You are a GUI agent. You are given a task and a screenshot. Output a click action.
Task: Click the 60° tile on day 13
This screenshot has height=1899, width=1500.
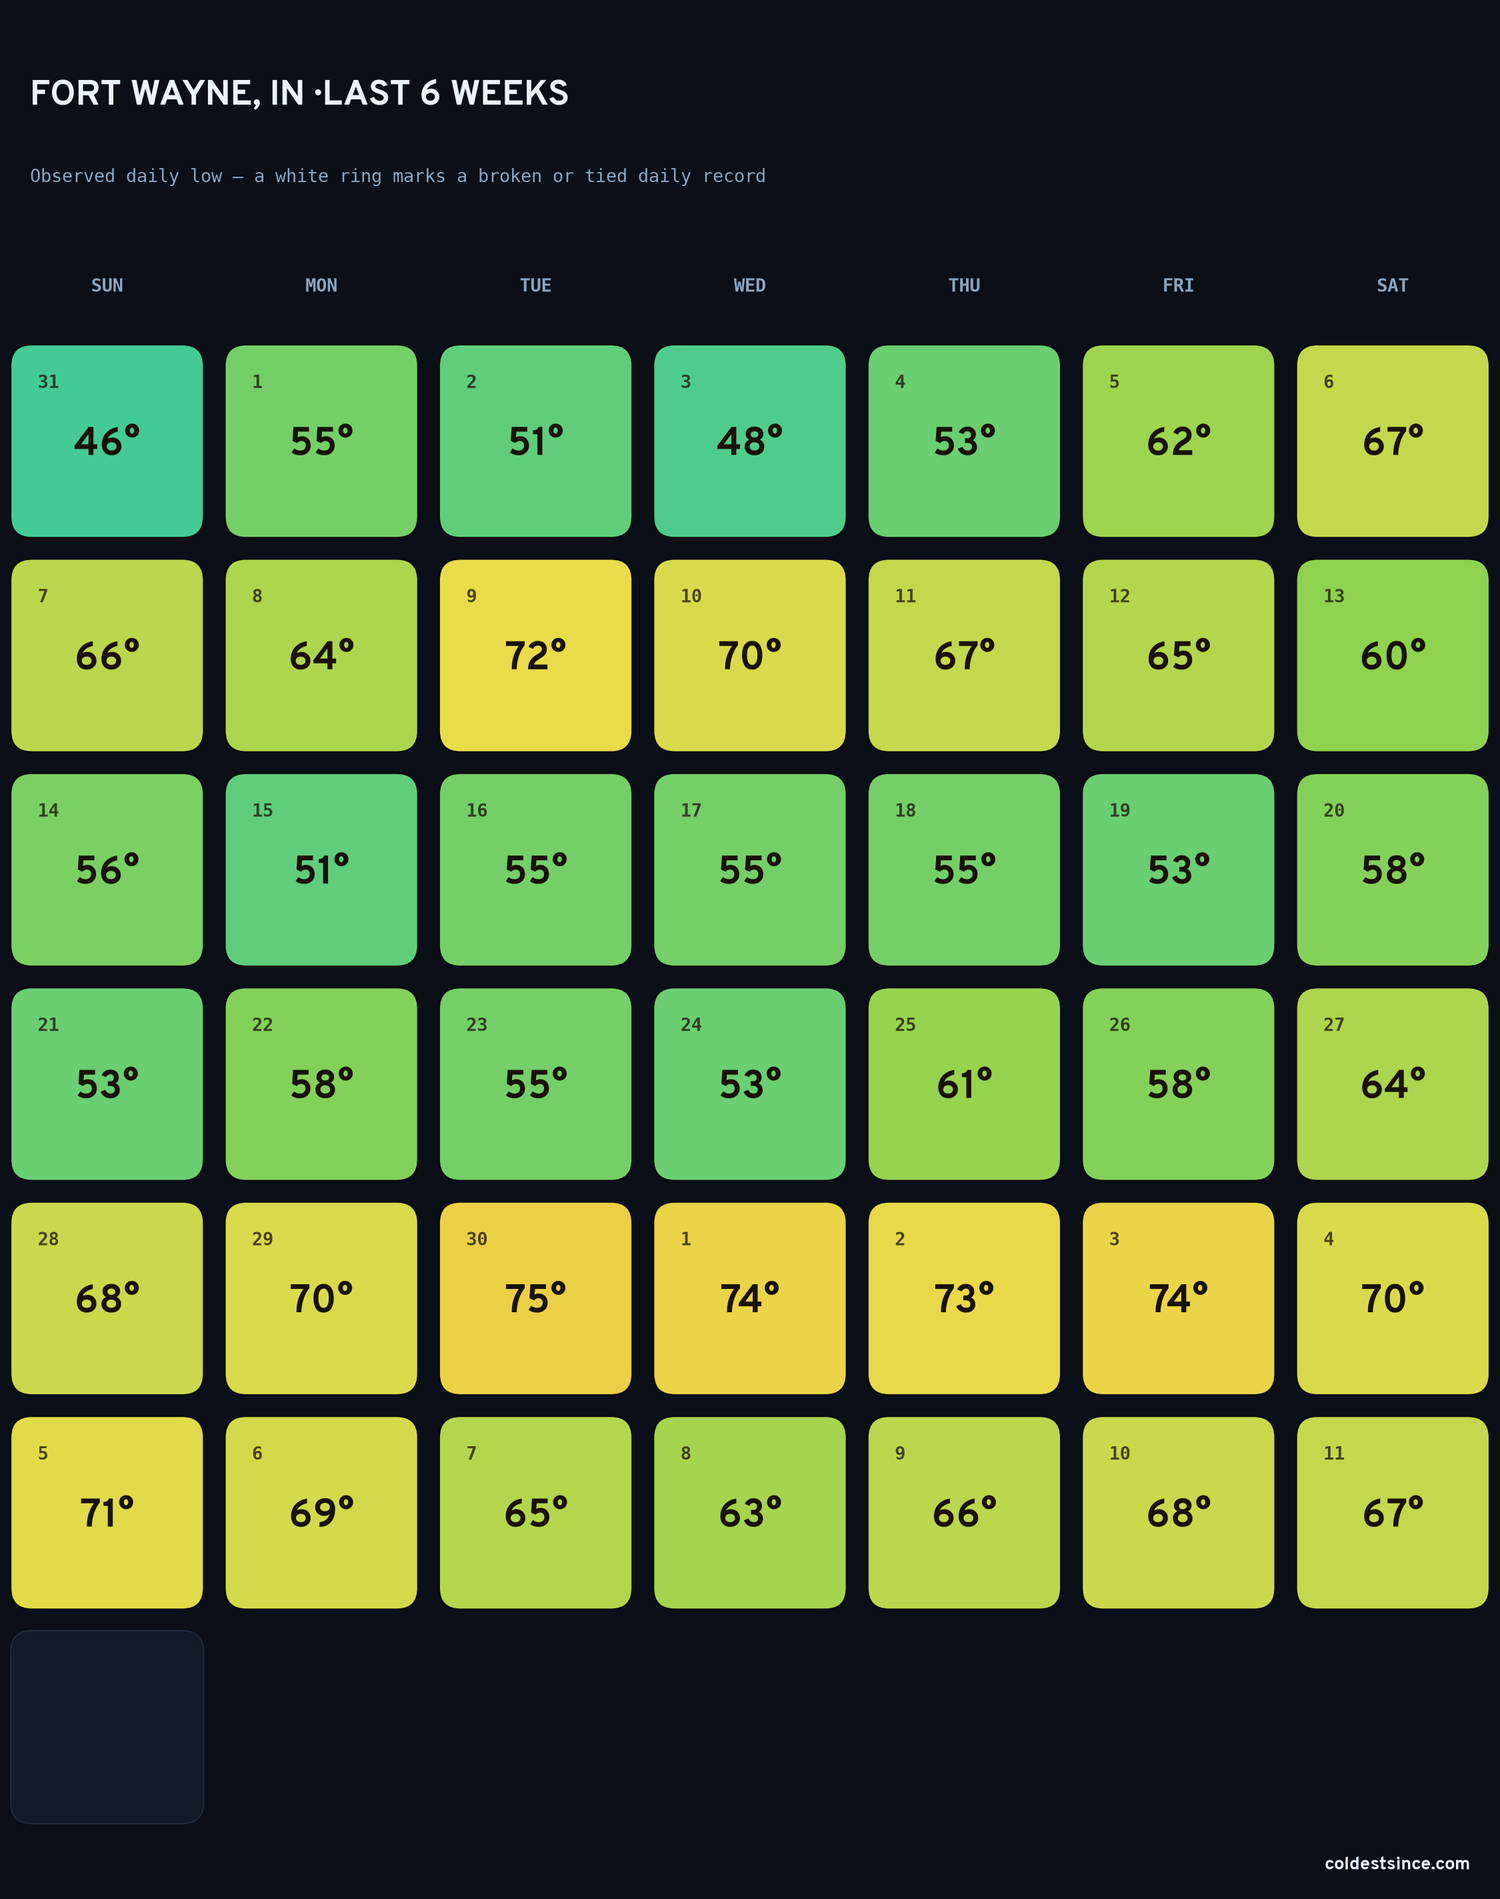[1392, 655]
